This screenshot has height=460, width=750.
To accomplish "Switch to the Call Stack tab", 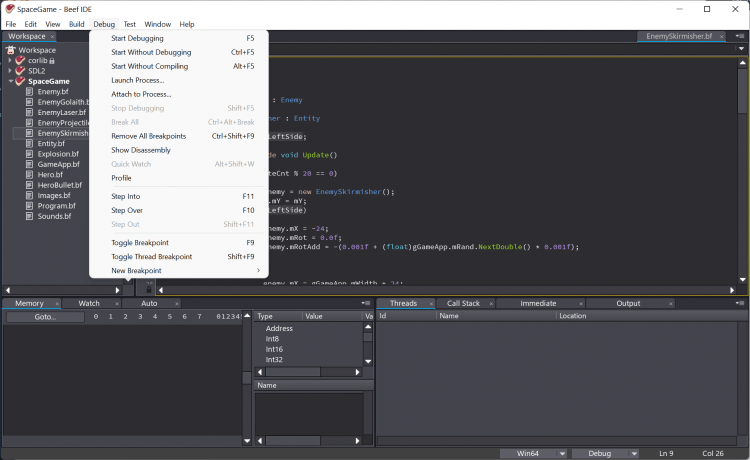I will point(463,303).
